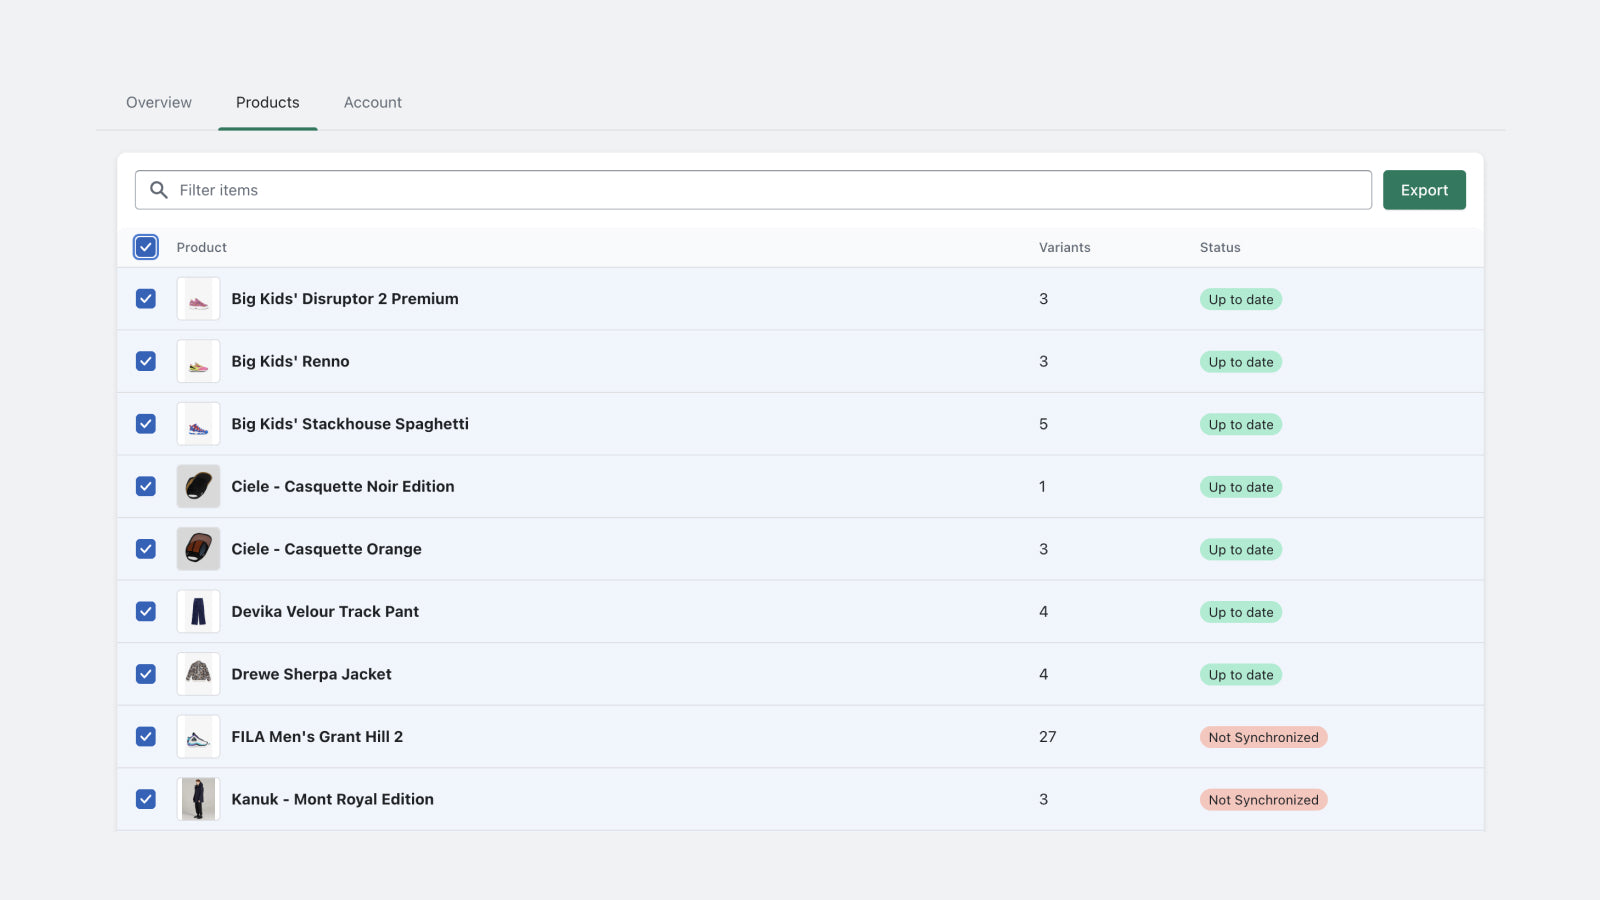This screenshot has width=1600, height=900.
Task: Click the Ciele Casquette Orange cap image
Action: (x=198, y=549)
